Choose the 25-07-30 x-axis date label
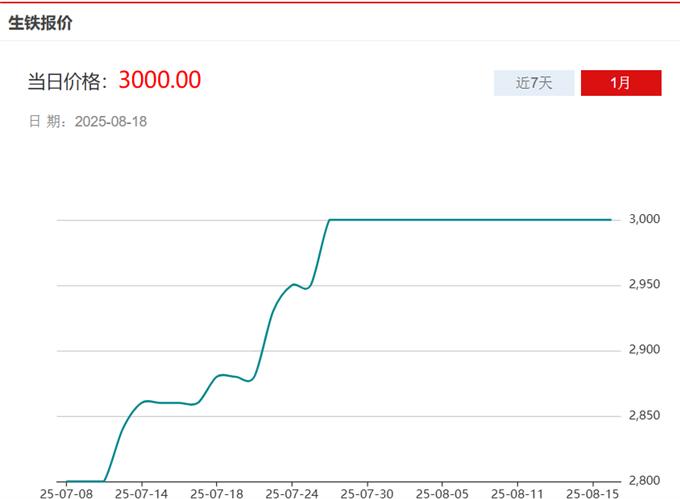The height and width of the screenshot is (499, 680). tap(367, 492)
